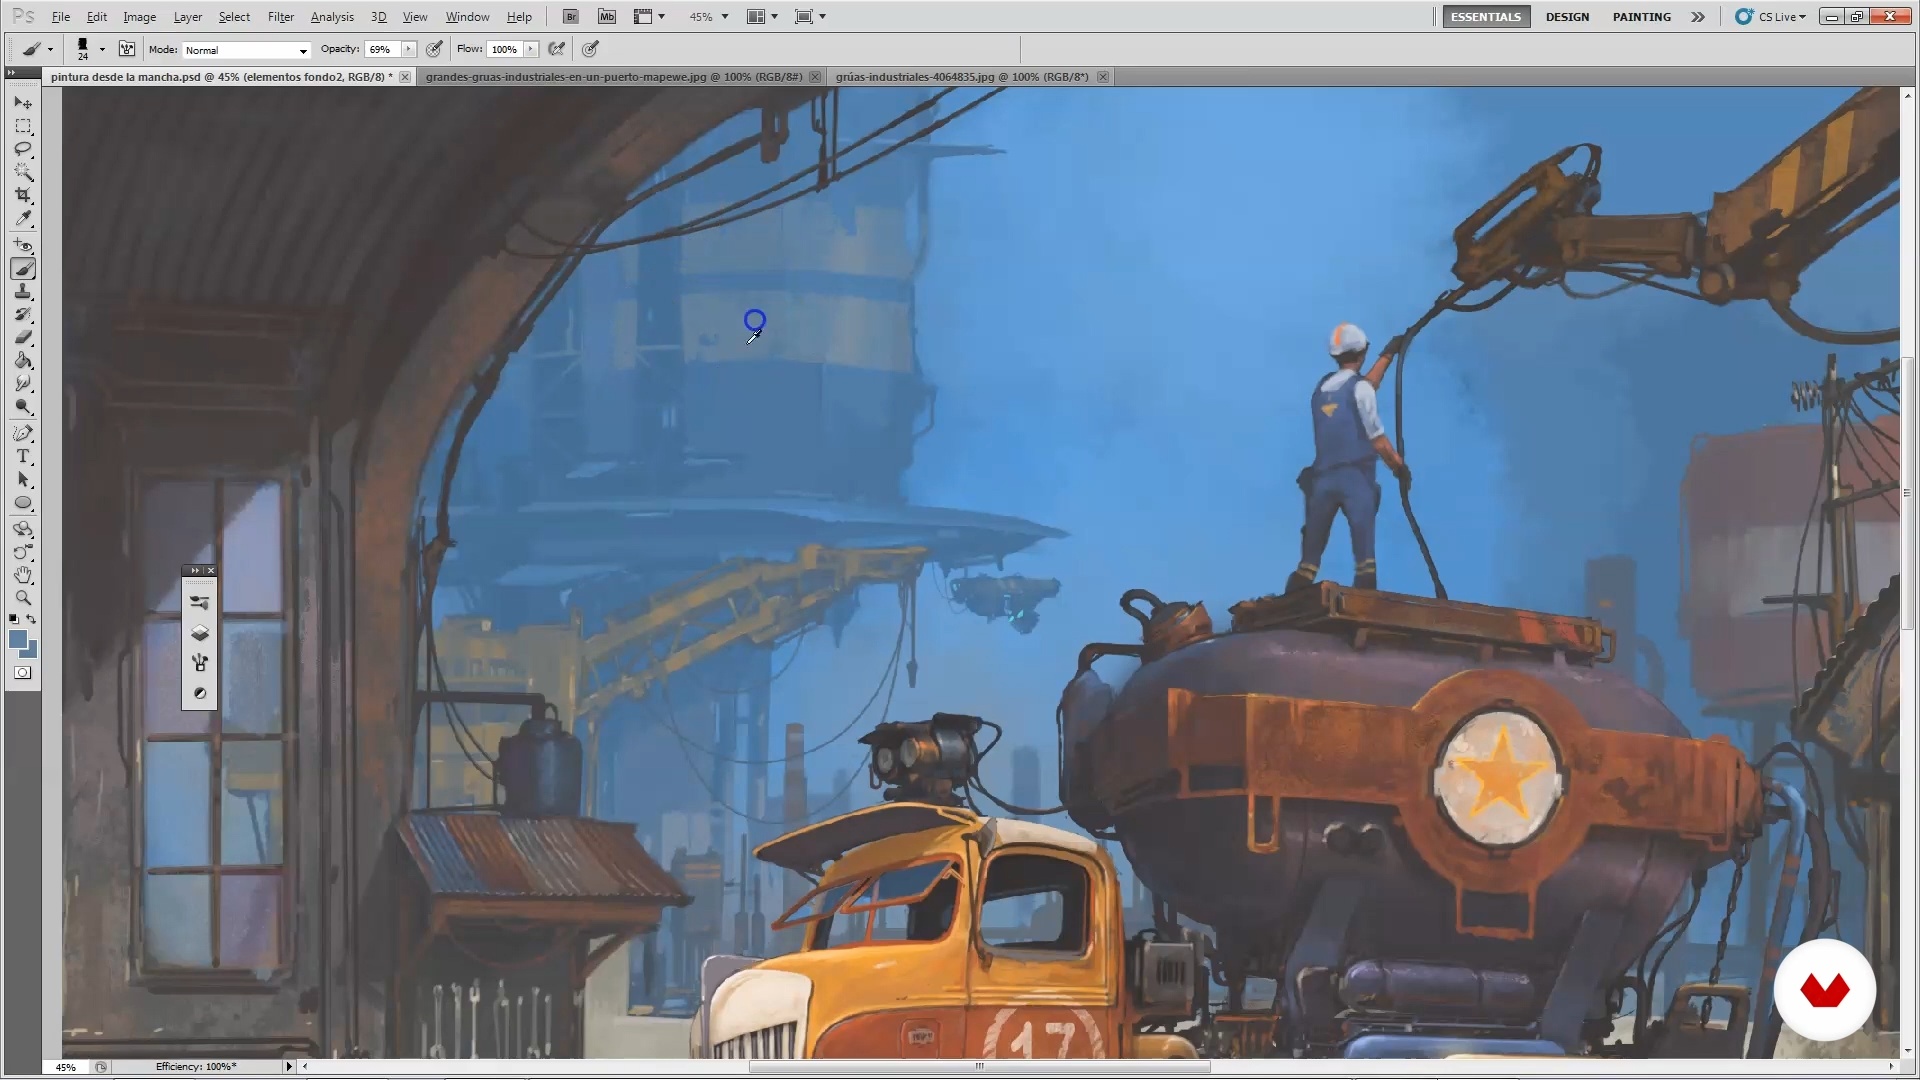Image resolution: width=1920 pixels, height=1080 pixels.
Task: Select the Type tool
Action: click(x=23, y=456)
